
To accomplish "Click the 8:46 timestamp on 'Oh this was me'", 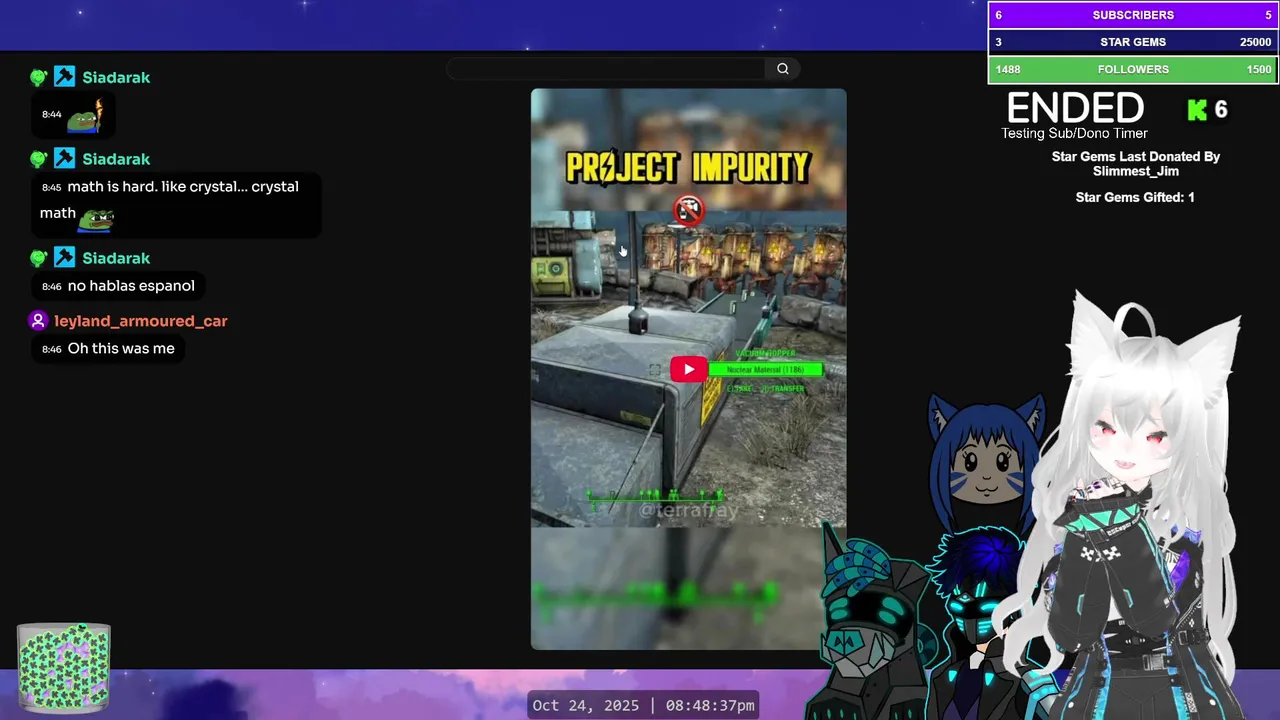I will point(52,349).
